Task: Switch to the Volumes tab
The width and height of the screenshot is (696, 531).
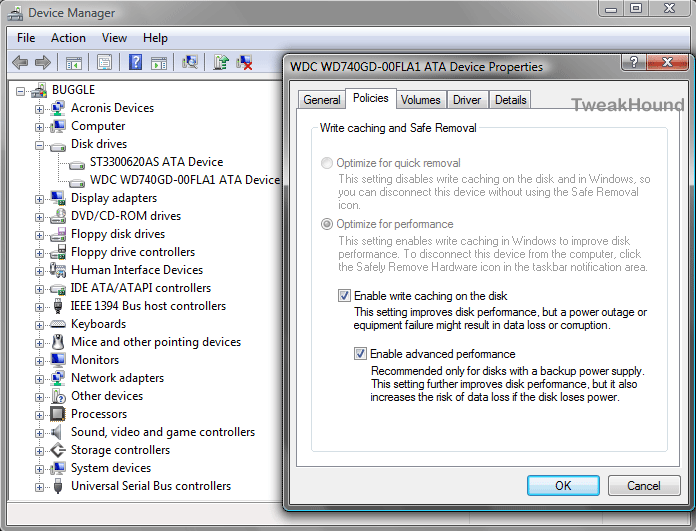Action: [420, 100]
